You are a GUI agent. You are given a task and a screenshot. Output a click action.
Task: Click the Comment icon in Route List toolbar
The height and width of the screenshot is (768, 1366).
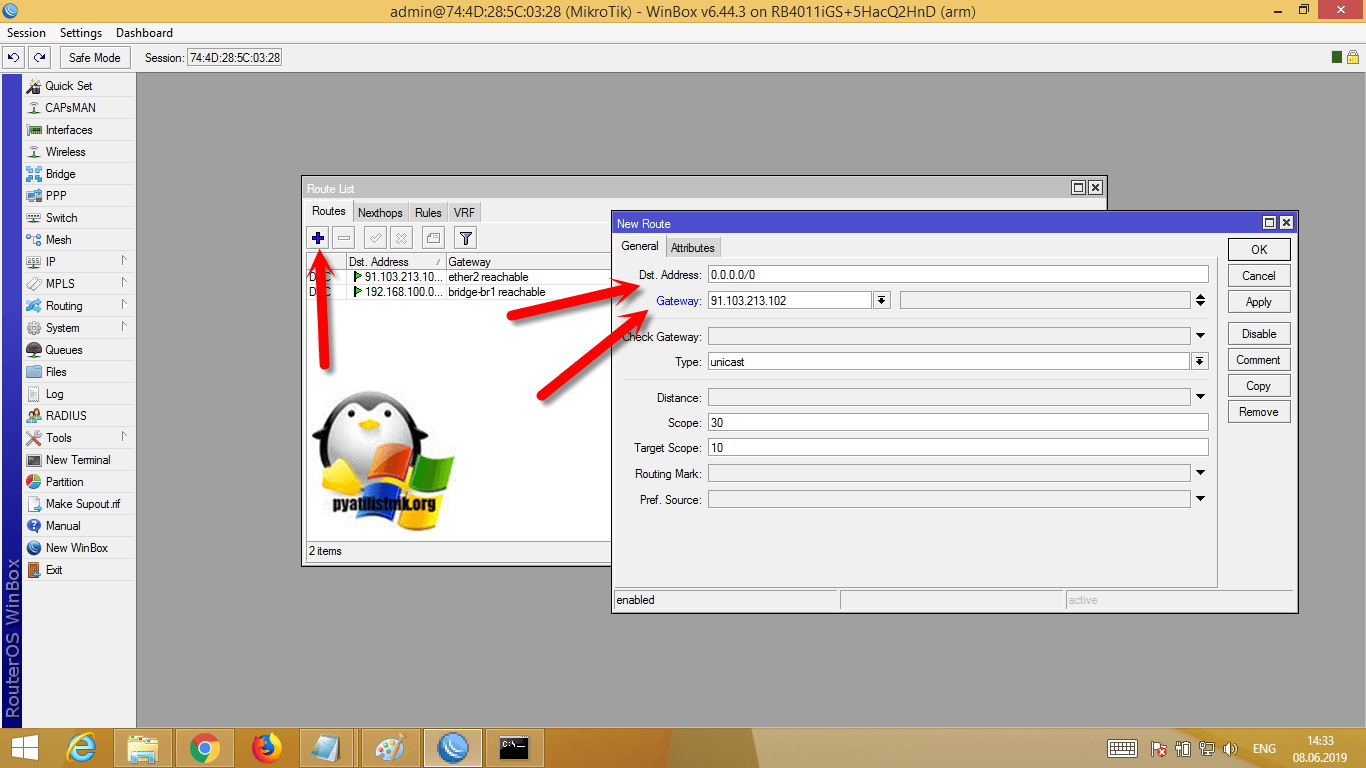click(x=432, y=238)
